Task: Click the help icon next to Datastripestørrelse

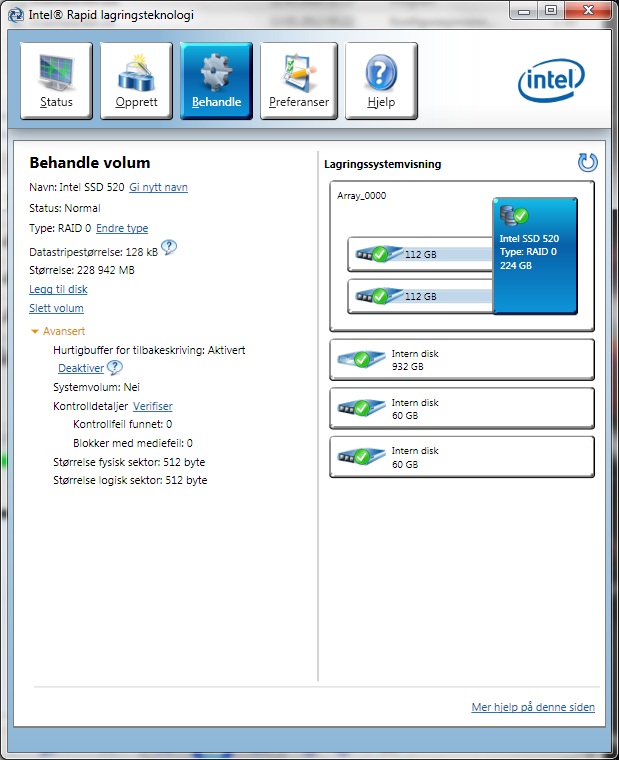Action: coord(169,247)
